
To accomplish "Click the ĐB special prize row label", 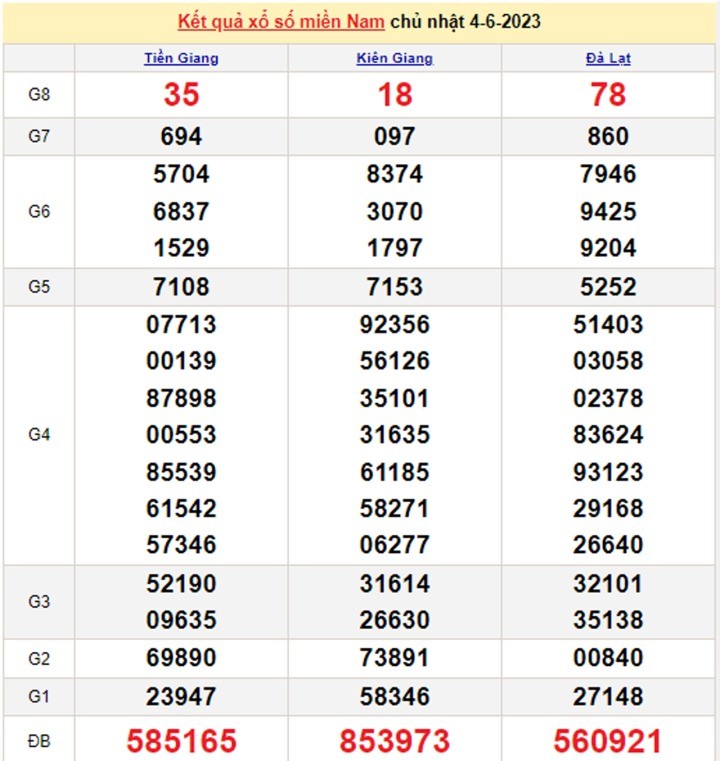I will (39, 740).
